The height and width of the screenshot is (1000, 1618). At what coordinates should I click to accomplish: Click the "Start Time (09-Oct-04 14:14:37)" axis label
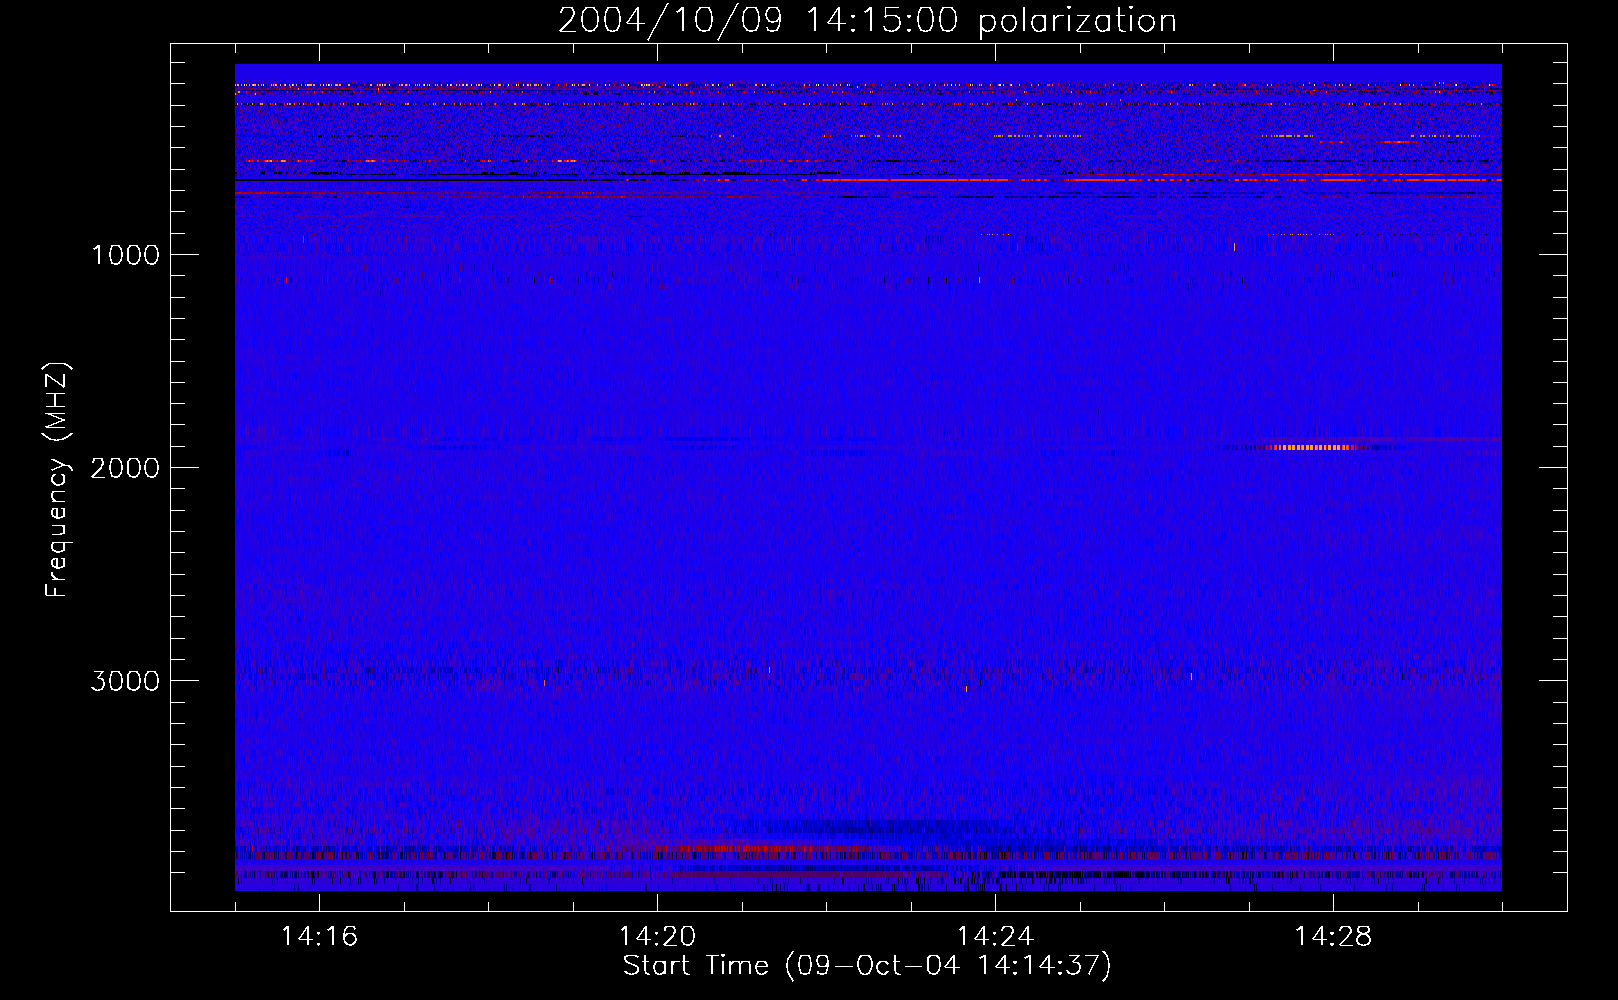[x=867, y=966]
